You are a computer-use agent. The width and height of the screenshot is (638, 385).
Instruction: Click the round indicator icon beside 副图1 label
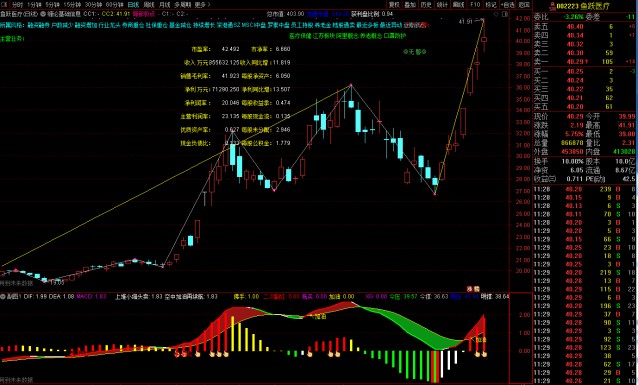(2, 297)
